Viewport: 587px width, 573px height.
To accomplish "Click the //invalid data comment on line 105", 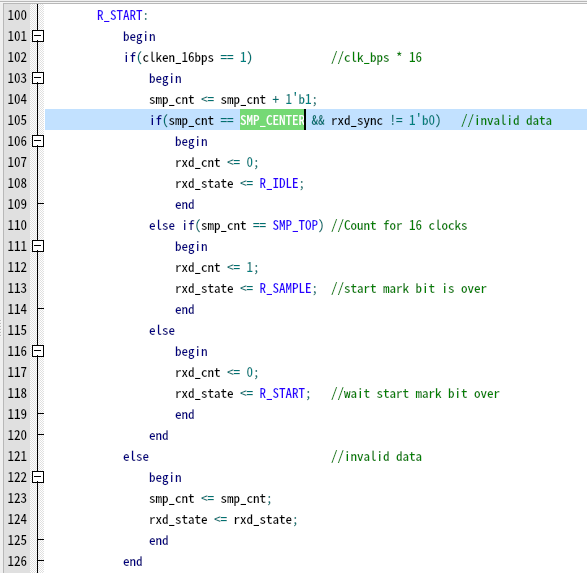I will (x=507, y=121).
